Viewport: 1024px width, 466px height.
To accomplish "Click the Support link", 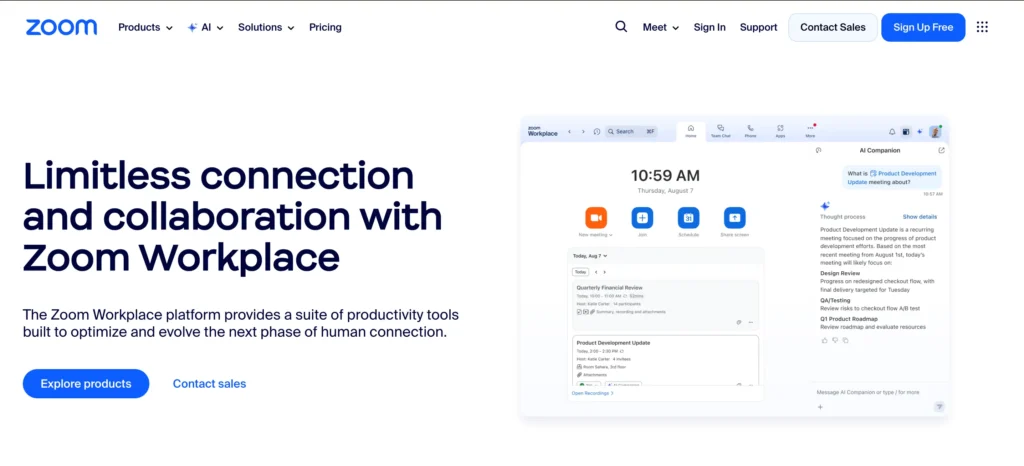I will (758, 27).
